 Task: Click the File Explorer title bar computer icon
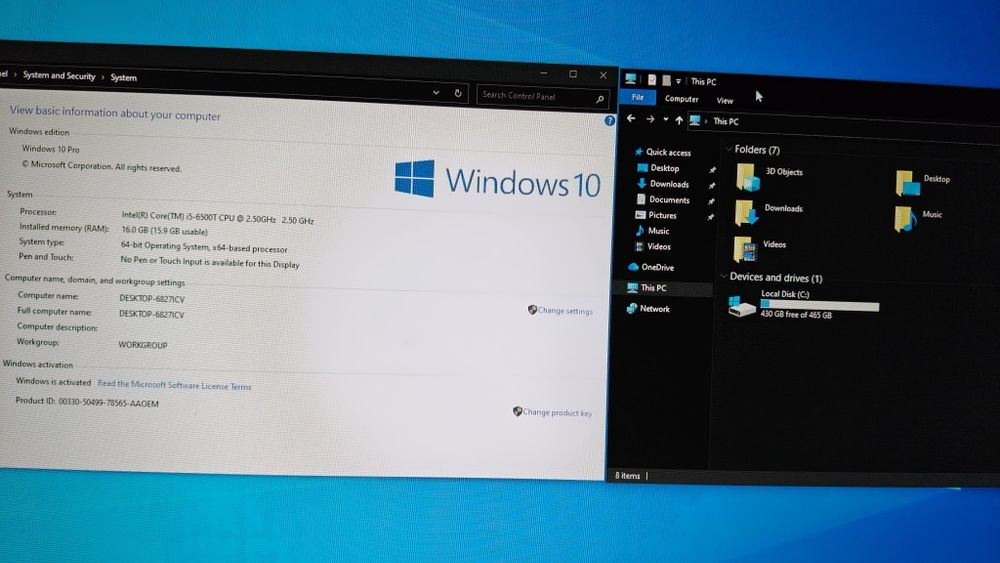point(631,79)
